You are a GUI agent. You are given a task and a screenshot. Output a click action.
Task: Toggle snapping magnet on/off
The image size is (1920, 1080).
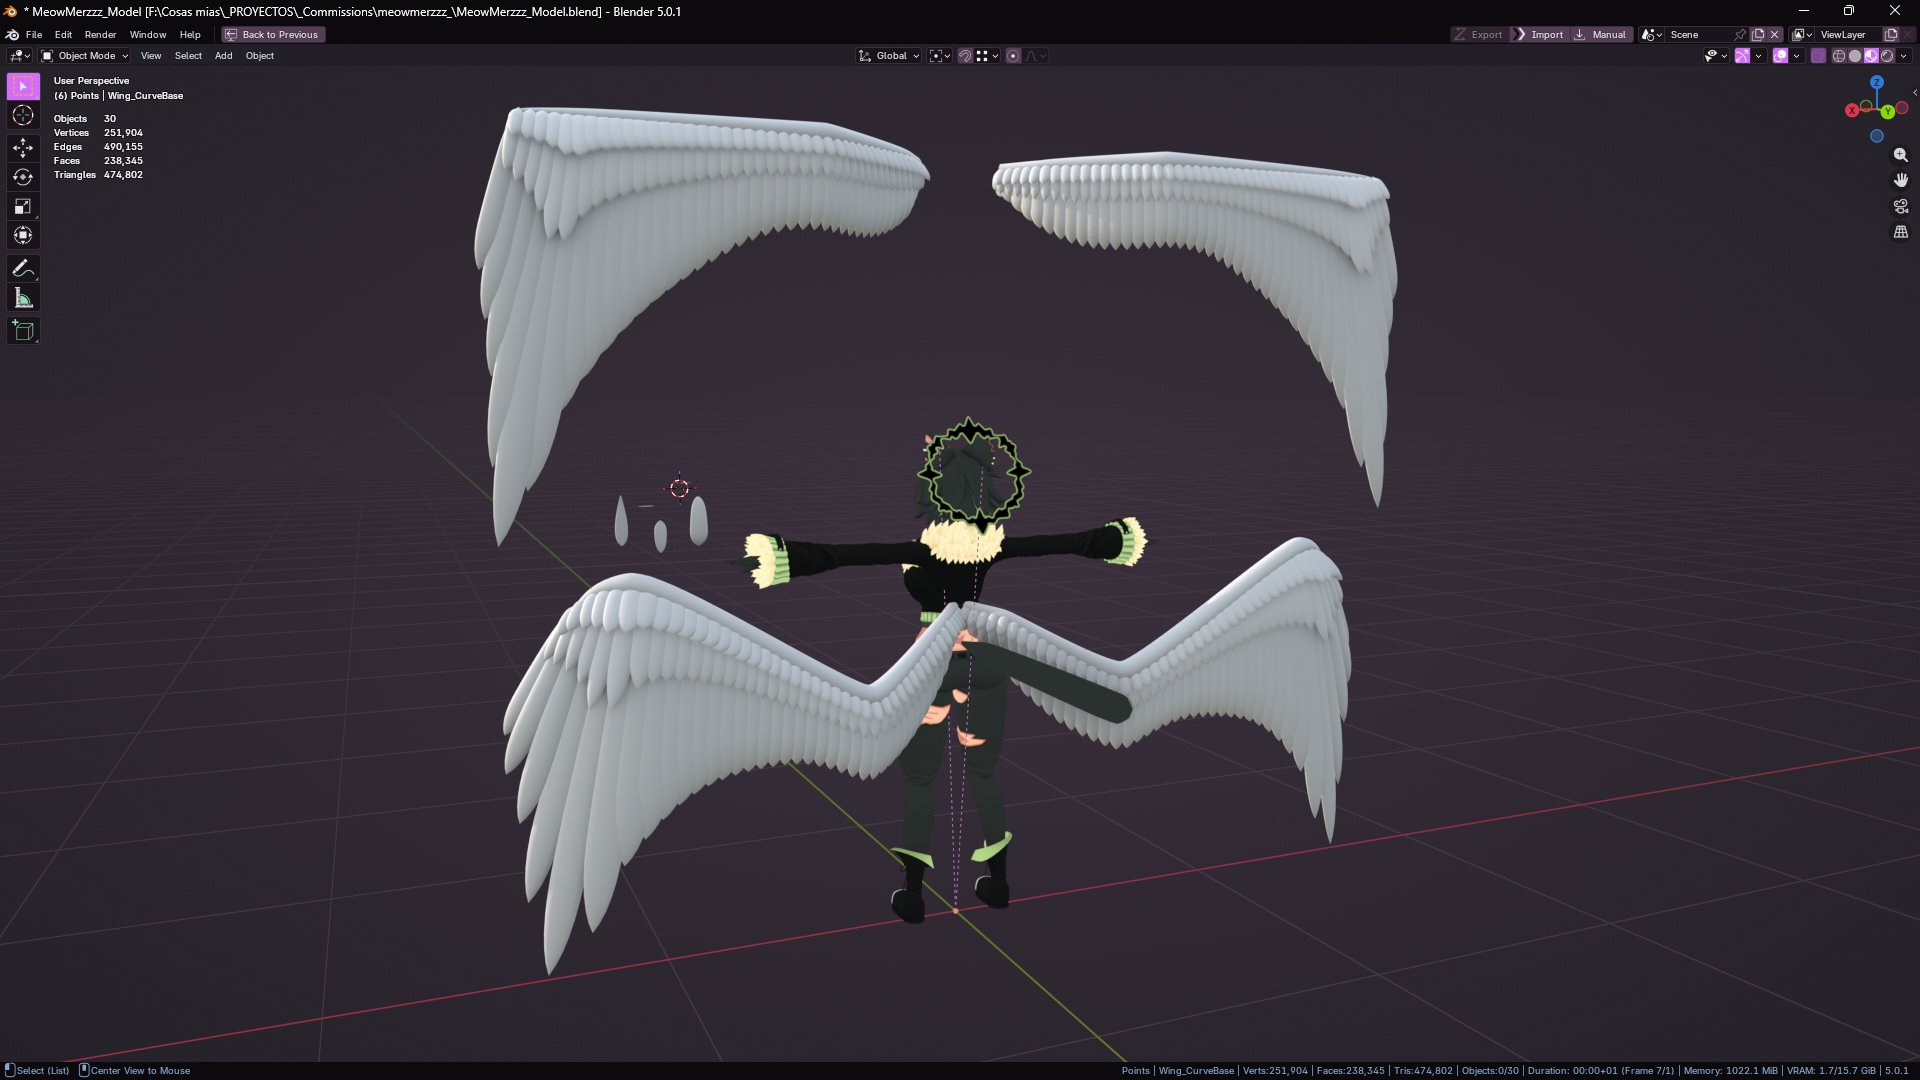(965, 56)
